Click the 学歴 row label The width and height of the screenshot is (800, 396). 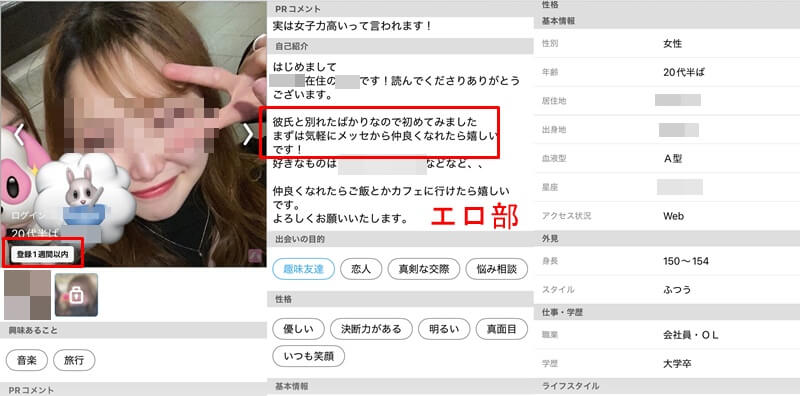(550, 364)
